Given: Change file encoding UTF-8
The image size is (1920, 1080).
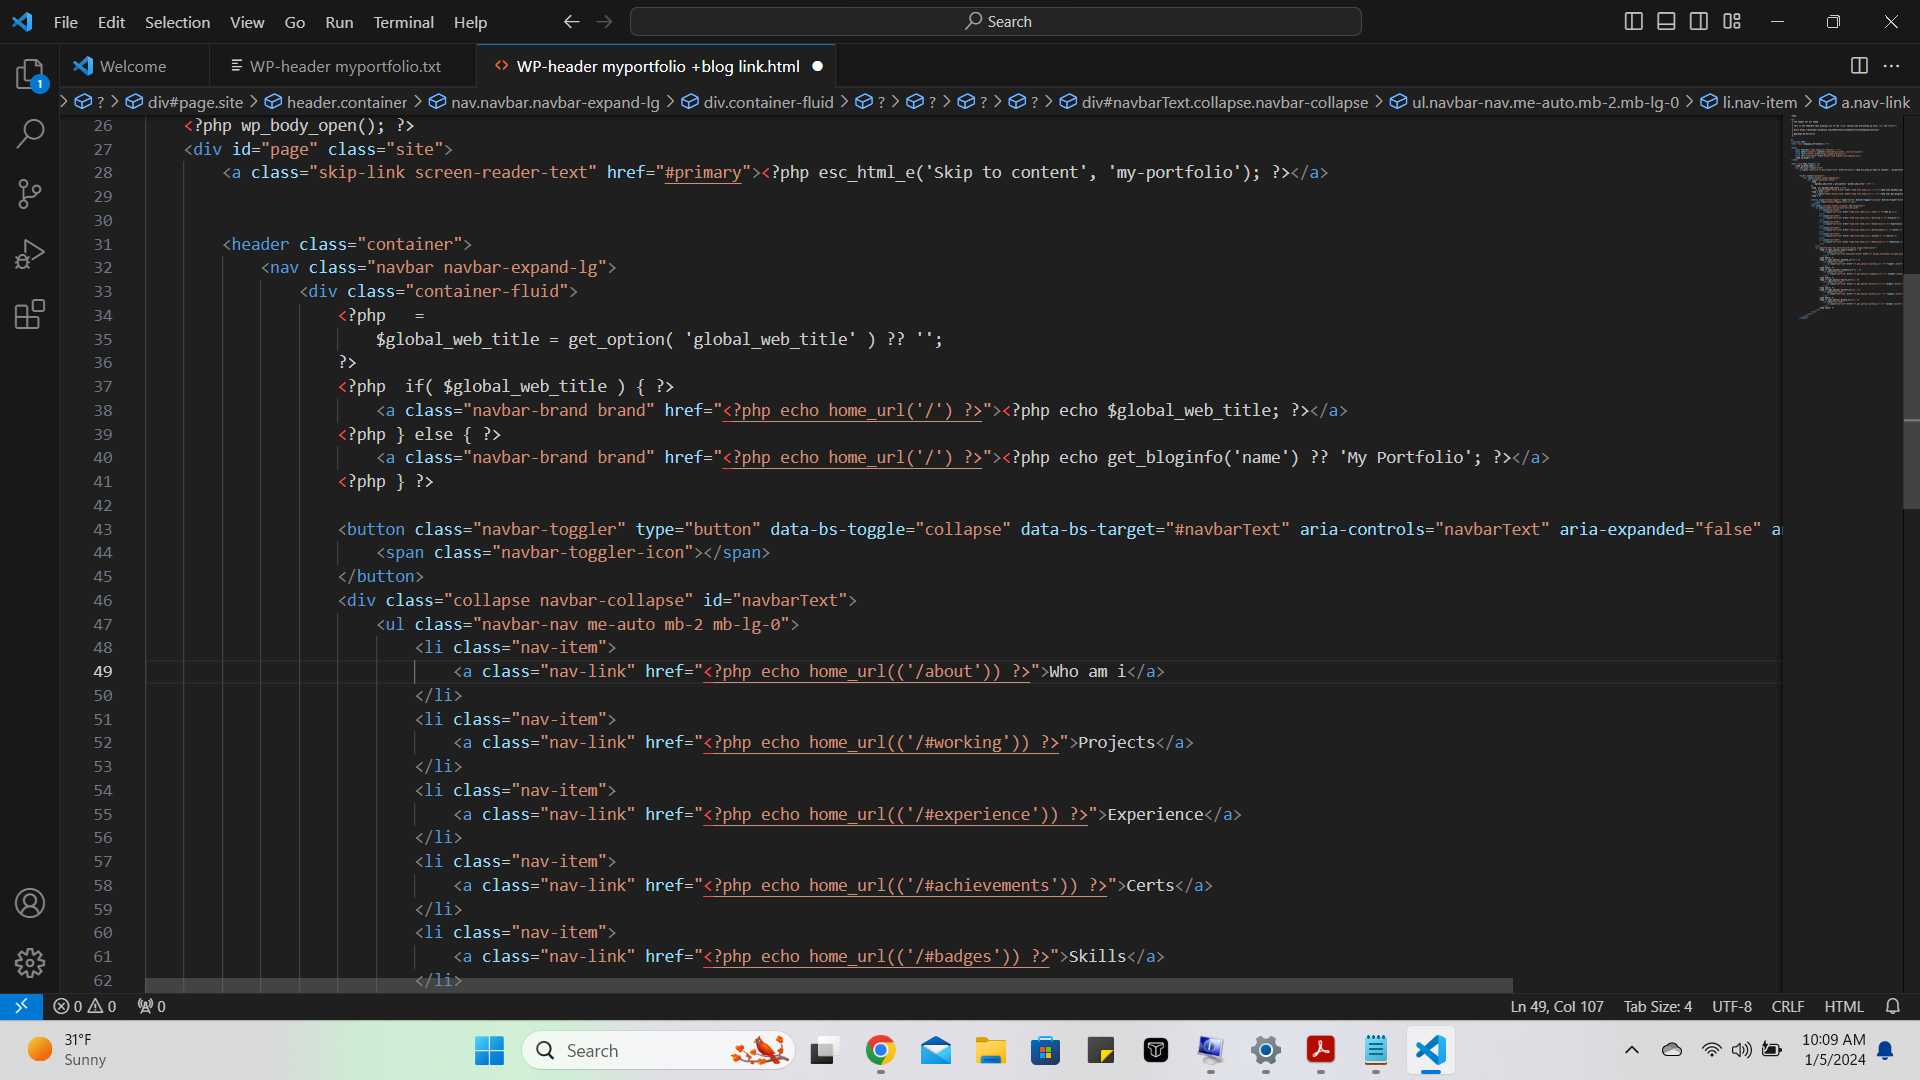Looking at the screenshot, I should pyautogui.click(x=1731, y=1006).
